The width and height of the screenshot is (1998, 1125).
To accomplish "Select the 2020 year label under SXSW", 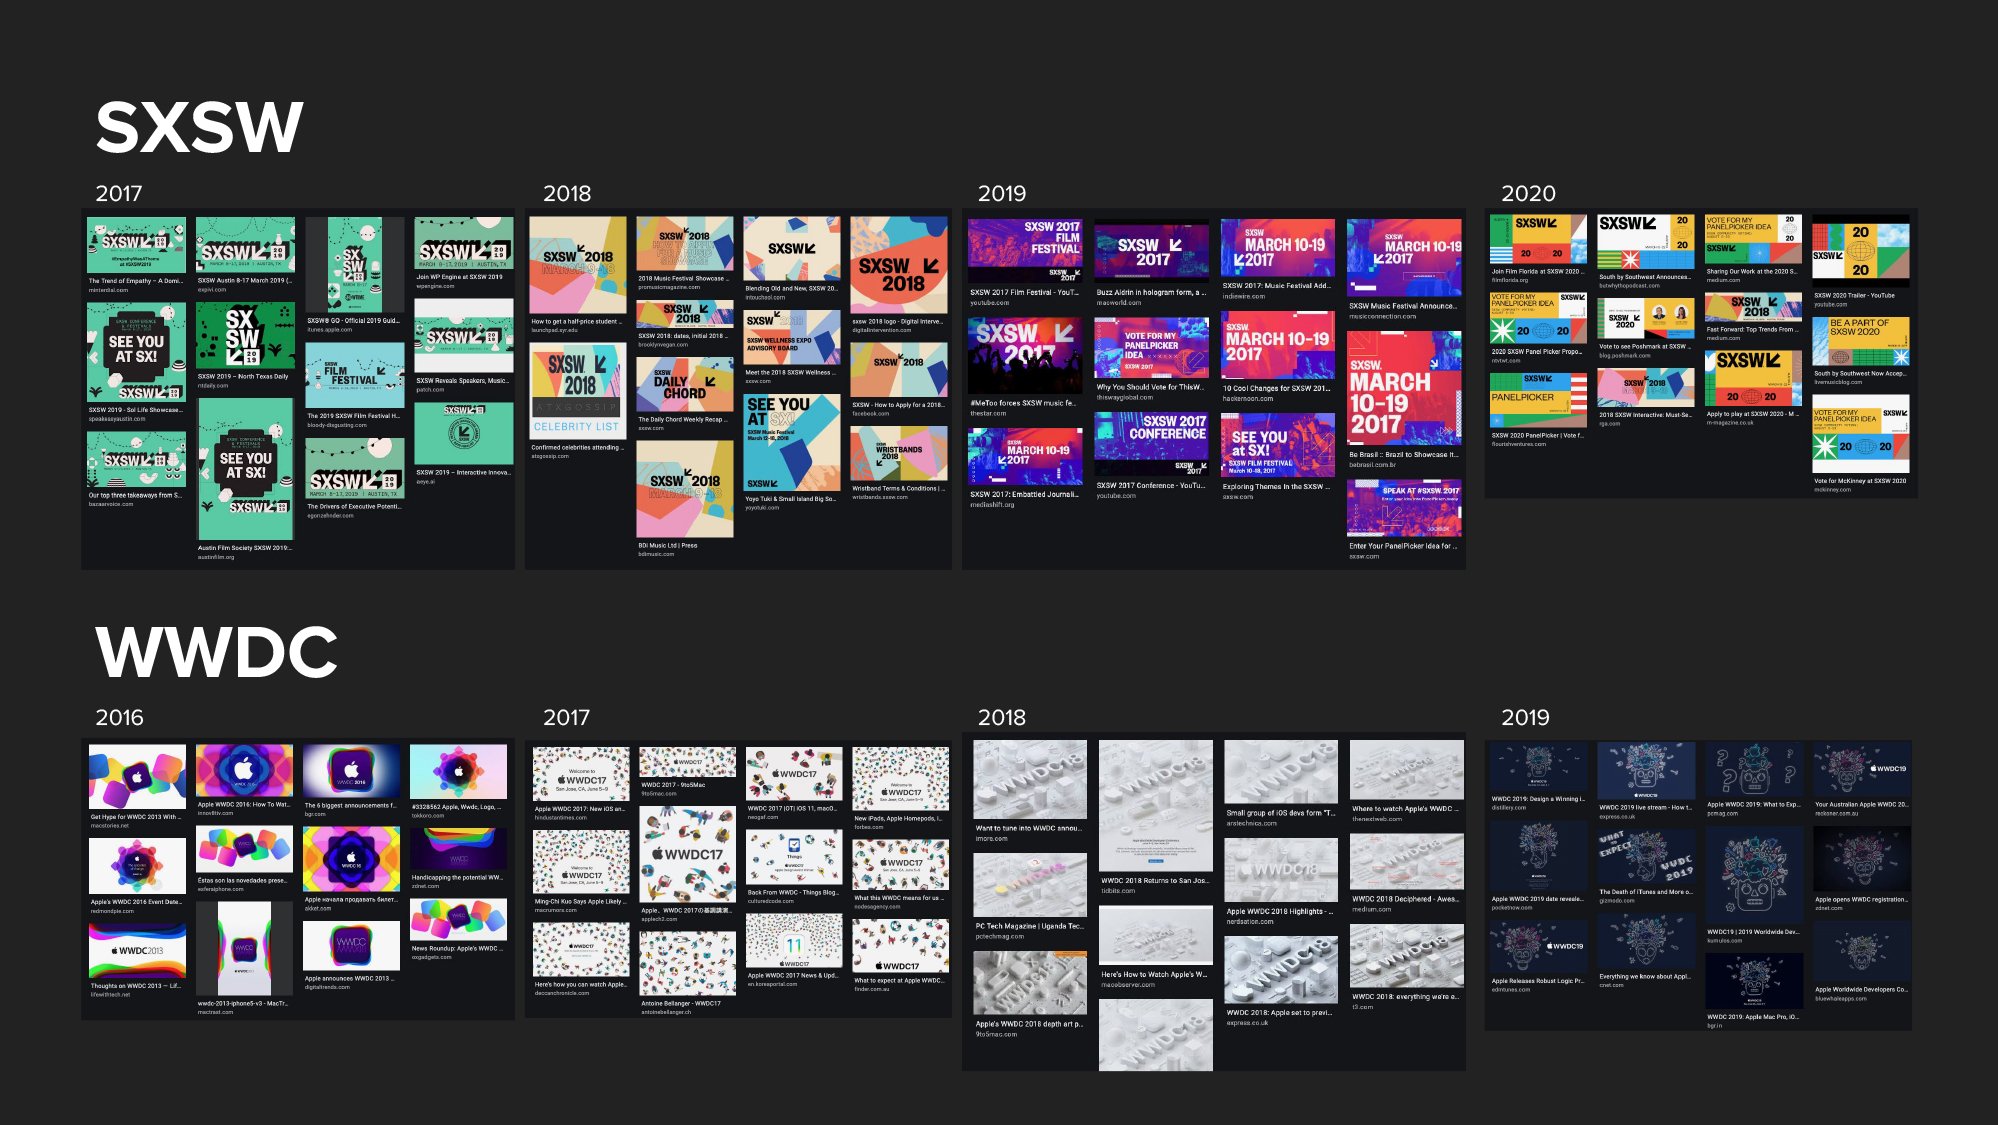I will pos(1528,194).
